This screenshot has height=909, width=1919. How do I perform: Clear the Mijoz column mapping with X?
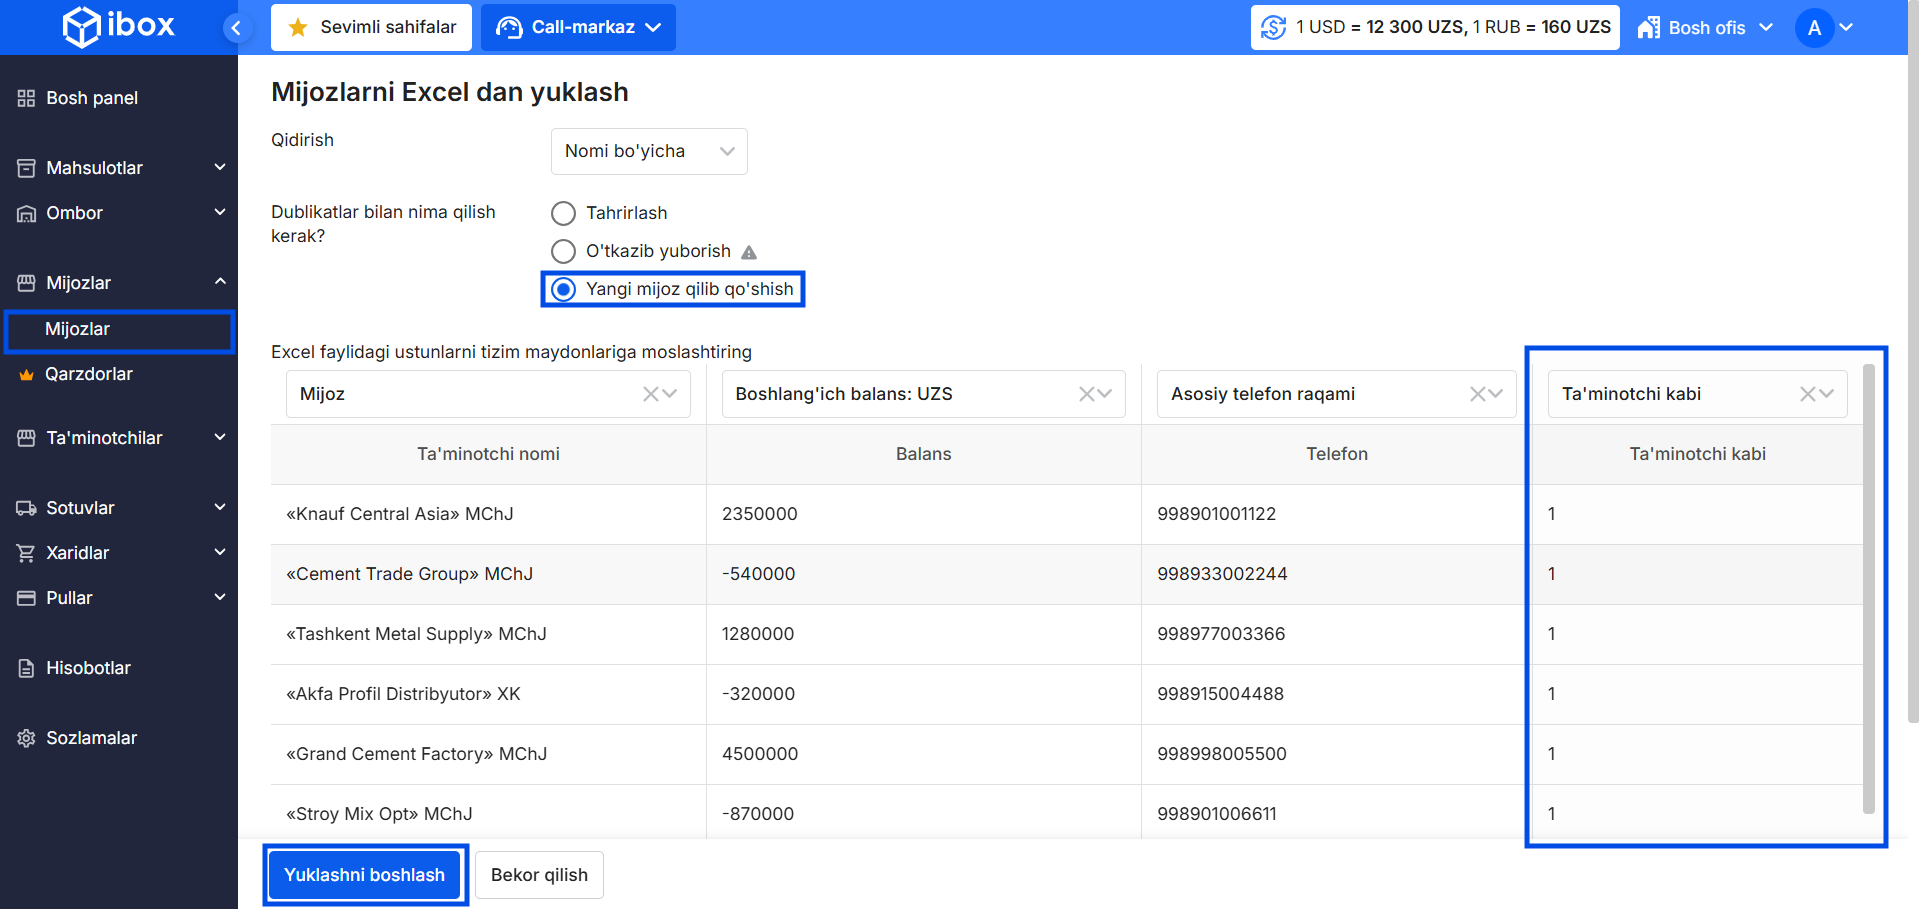651,394
